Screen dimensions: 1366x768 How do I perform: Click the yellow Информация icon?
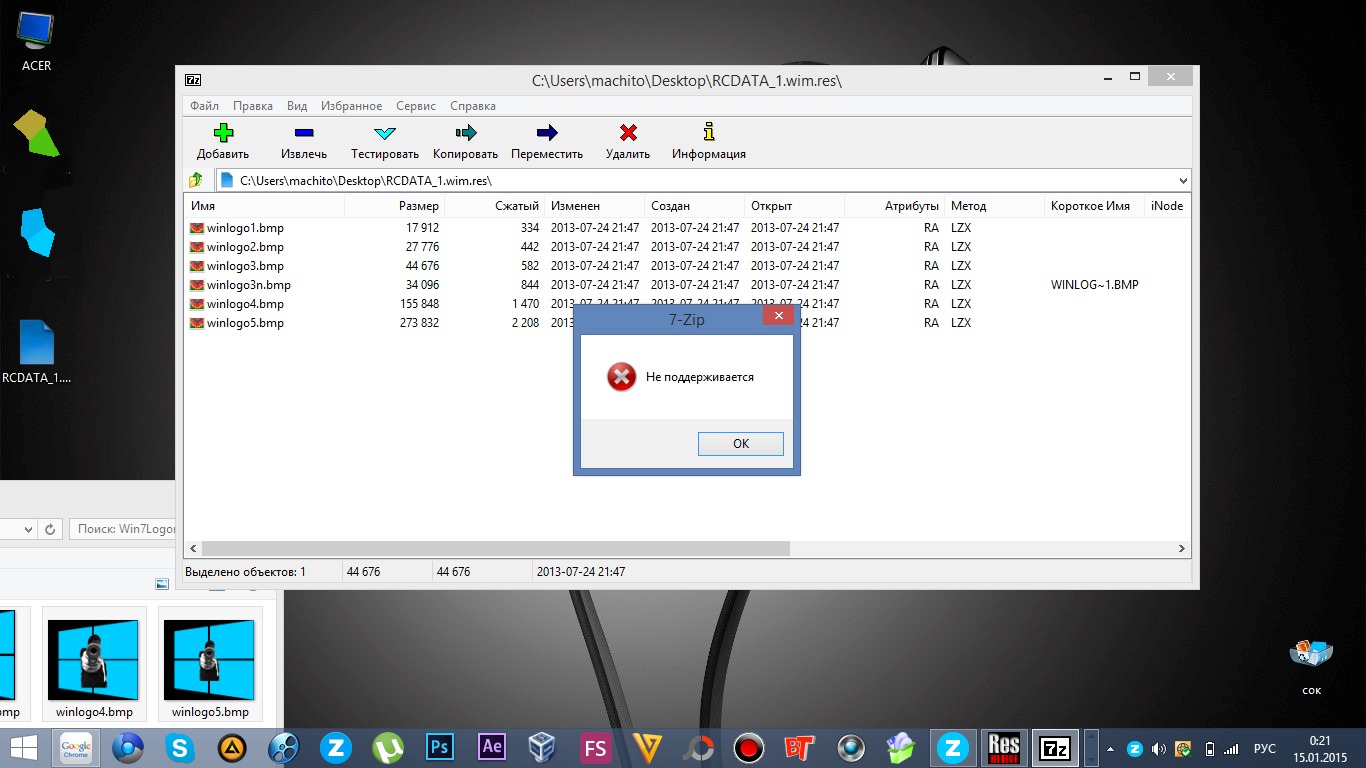point(709,131)
